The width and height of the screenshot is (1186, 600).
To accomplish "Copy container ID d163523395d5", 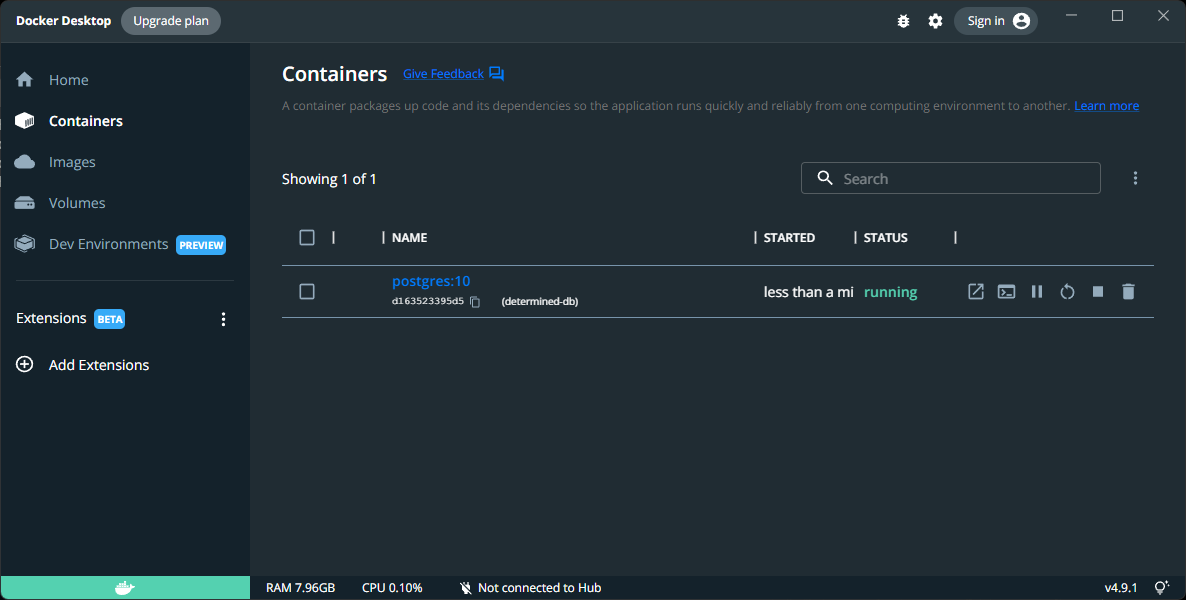I will [x=475, y=302].
